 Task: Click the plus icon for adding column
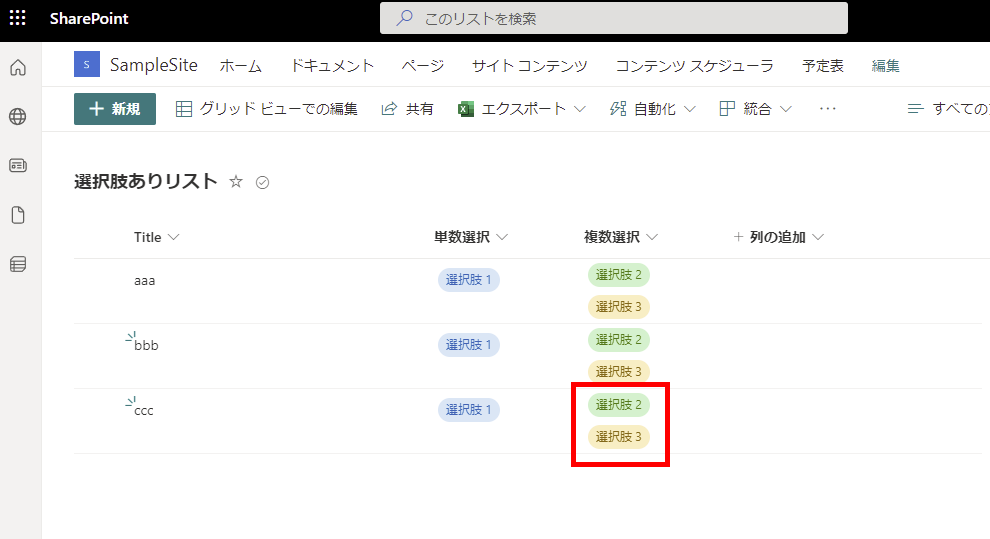[x=738, y=237]
